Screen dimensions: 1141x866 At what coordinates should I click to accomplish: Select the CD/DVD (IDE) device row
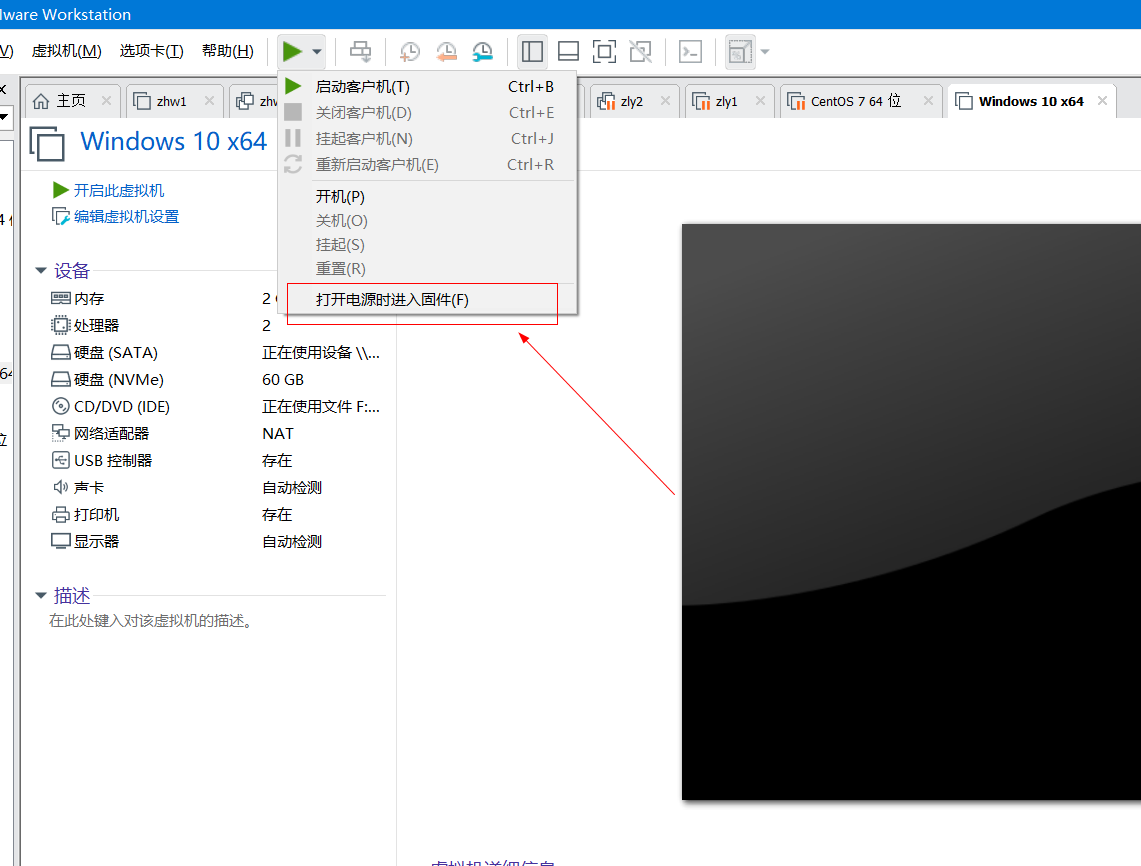(218, 406)
